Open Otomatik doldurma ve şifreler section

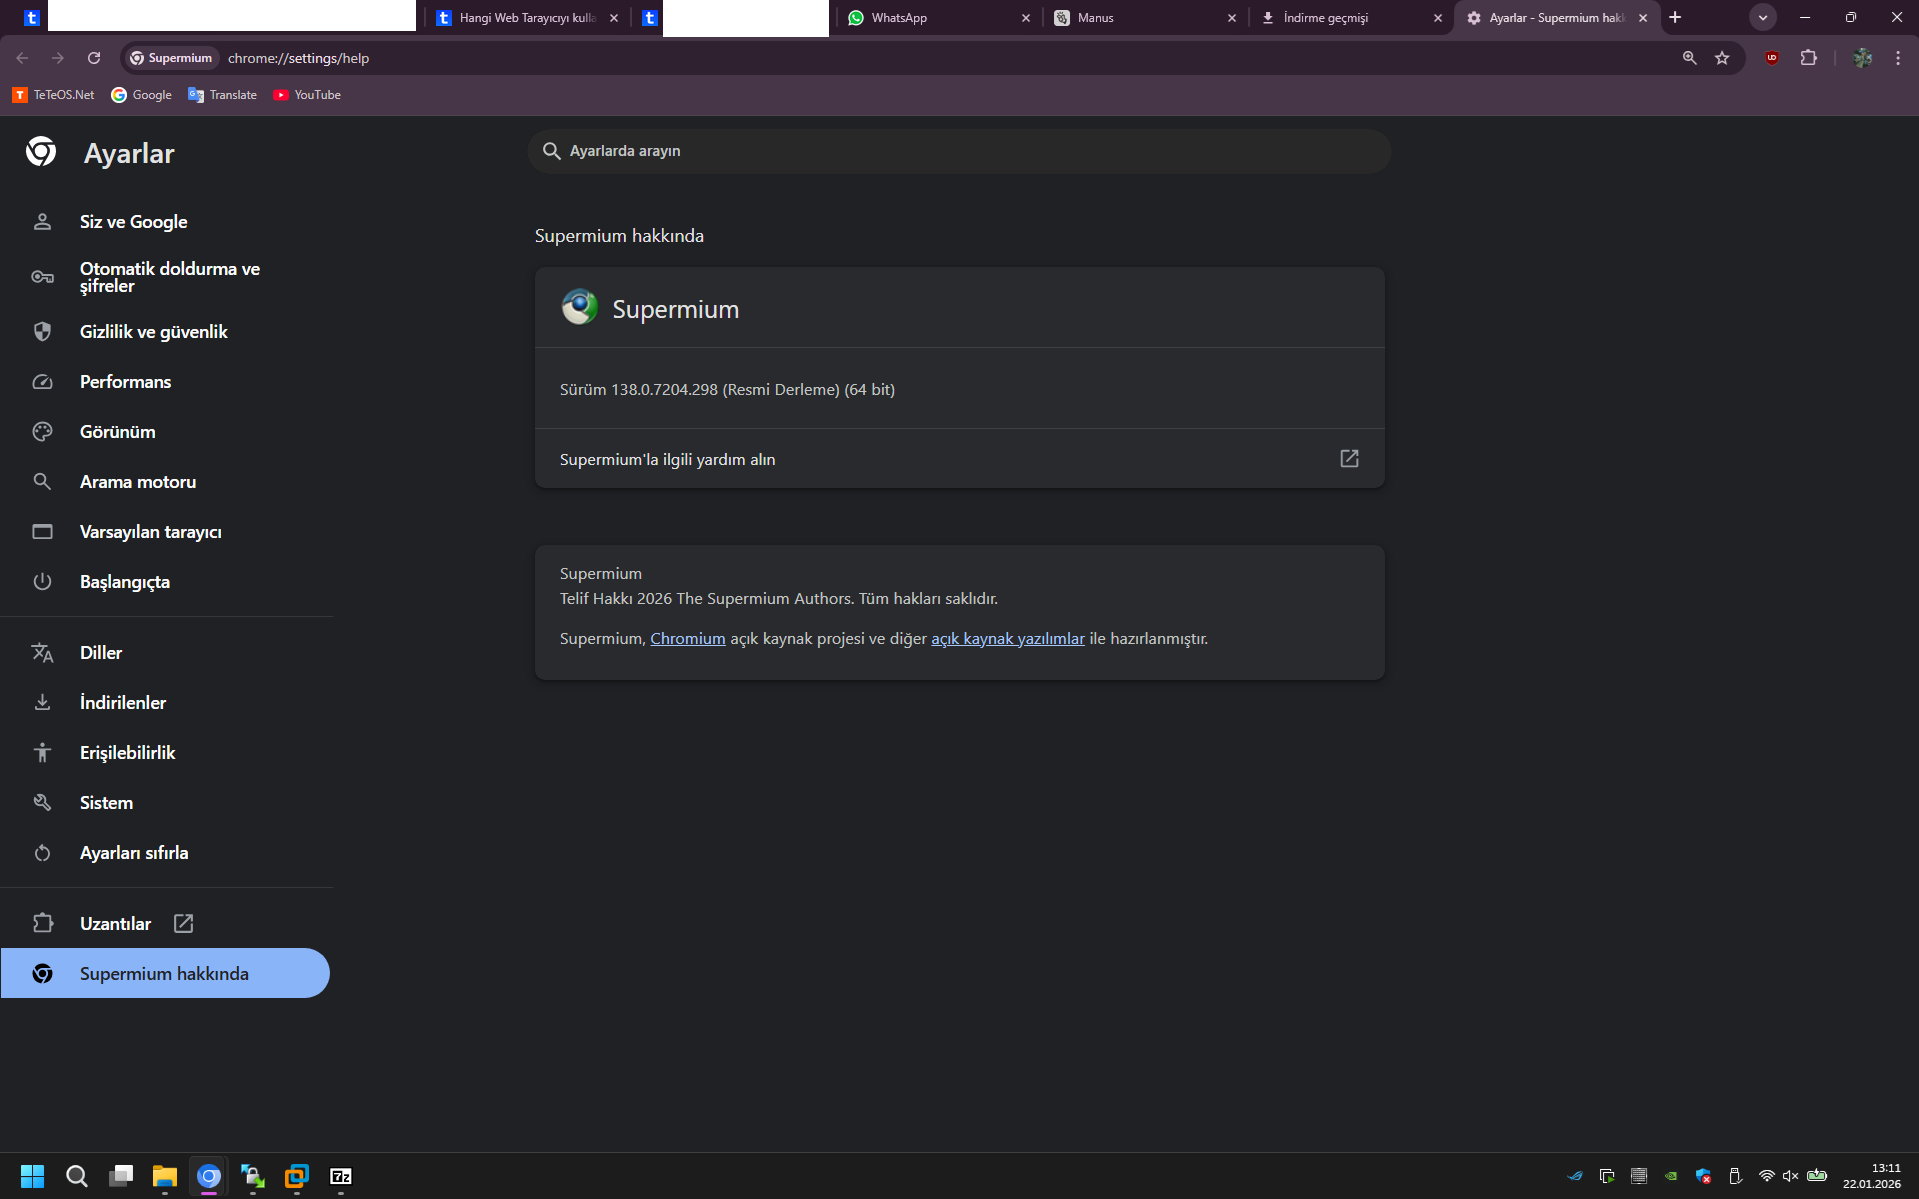coord(165,277)
